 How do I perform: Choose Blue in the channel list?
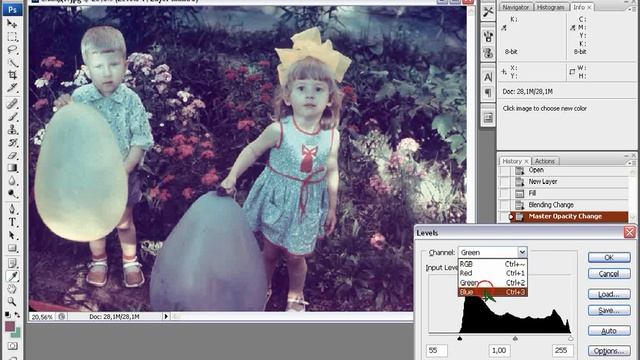493,292
